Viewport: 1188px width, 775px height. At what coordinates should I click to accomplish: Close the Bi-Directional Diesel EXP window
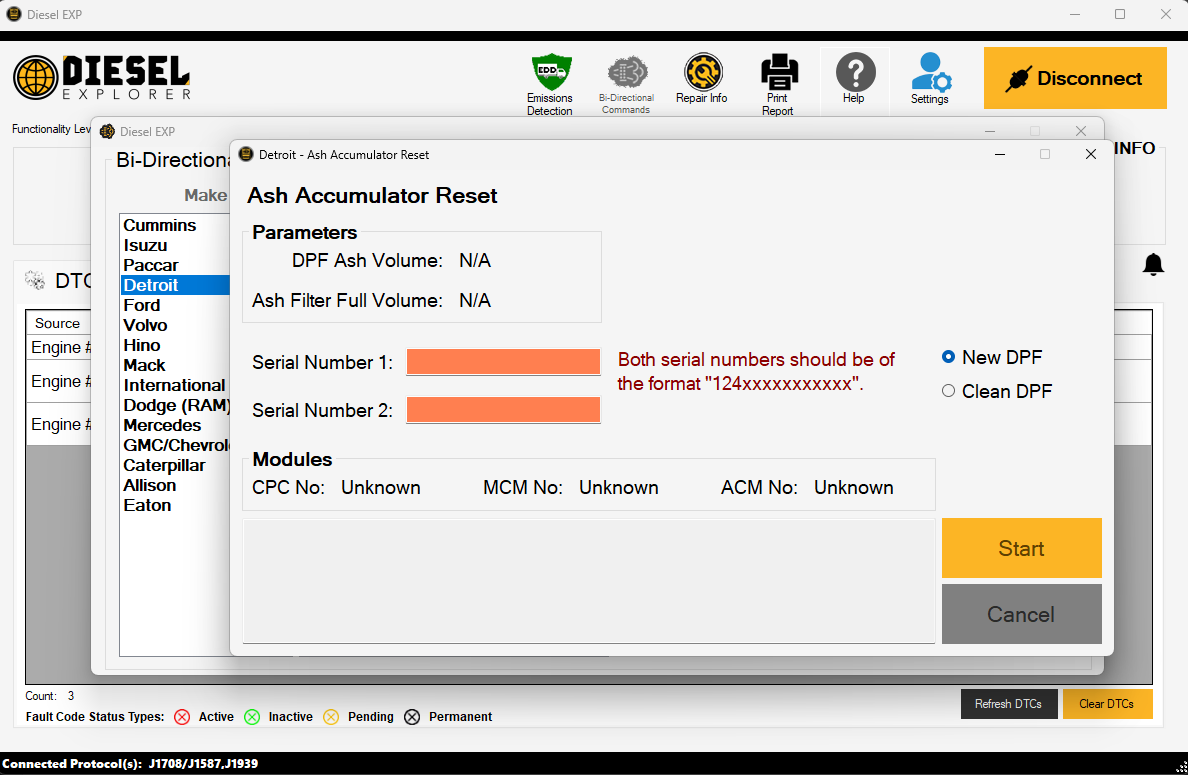(1081, 131)
